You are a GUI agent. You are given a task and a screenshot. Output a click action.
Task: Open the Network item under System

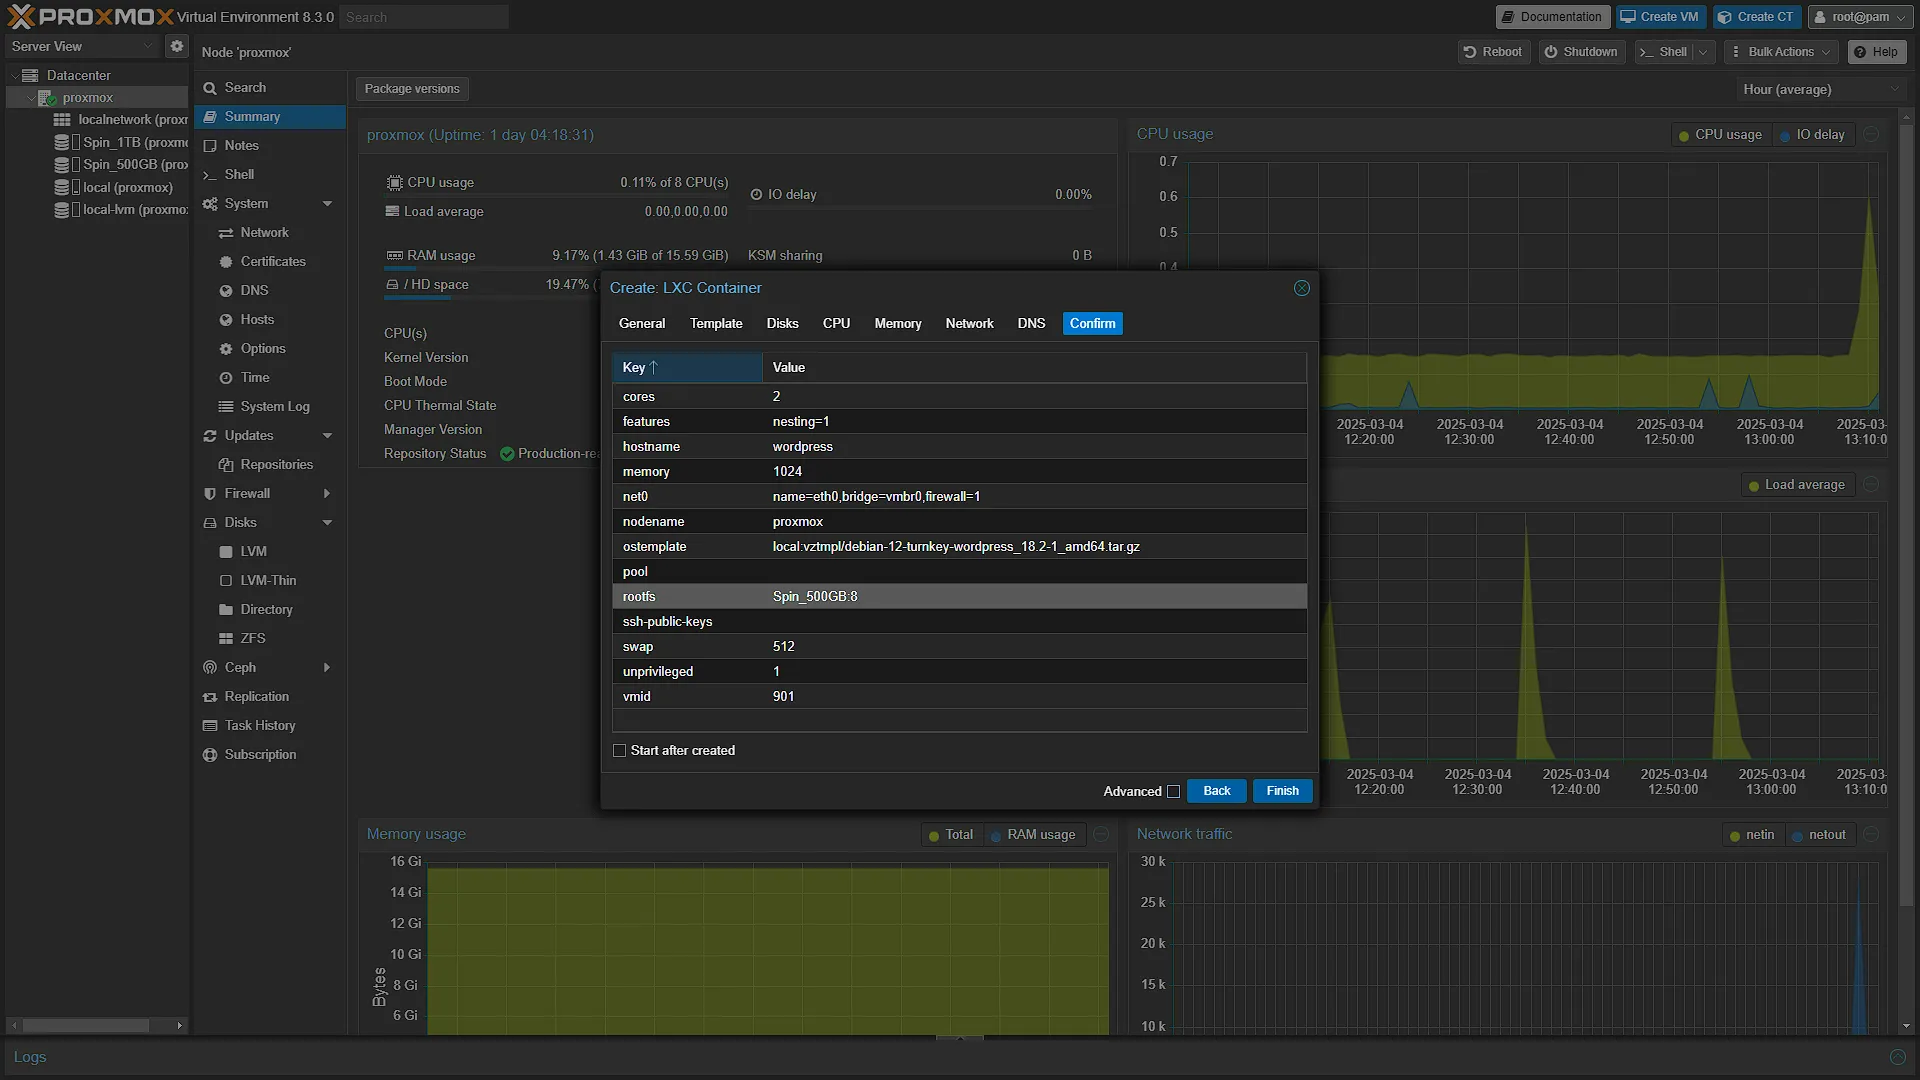click(264, 232)
